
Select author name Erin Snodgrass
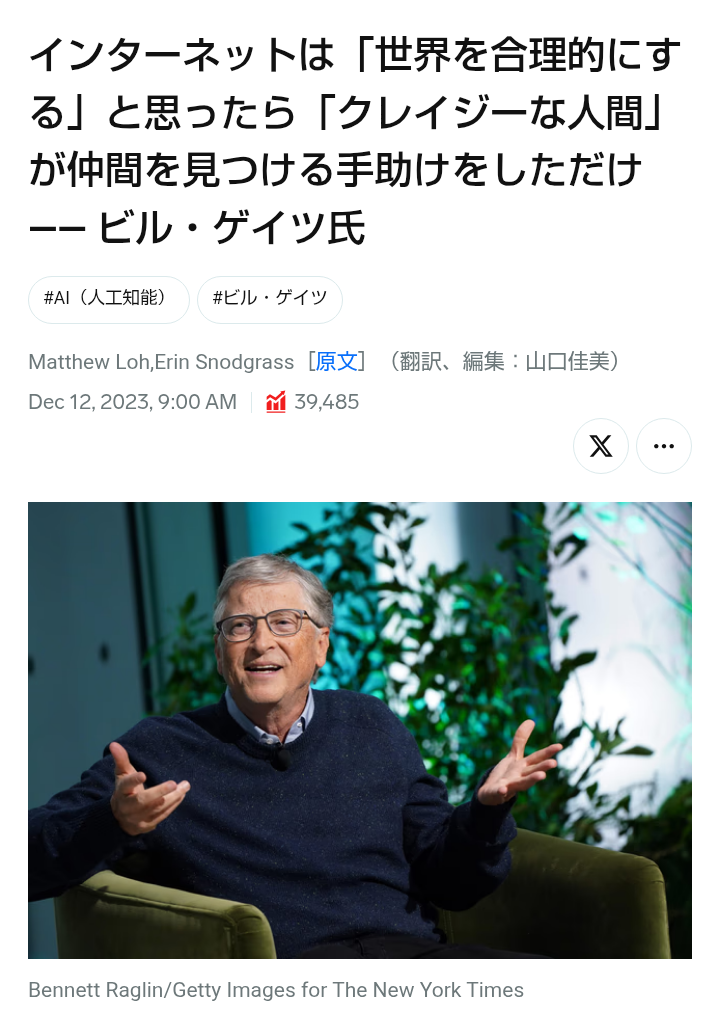click(224, 362)
